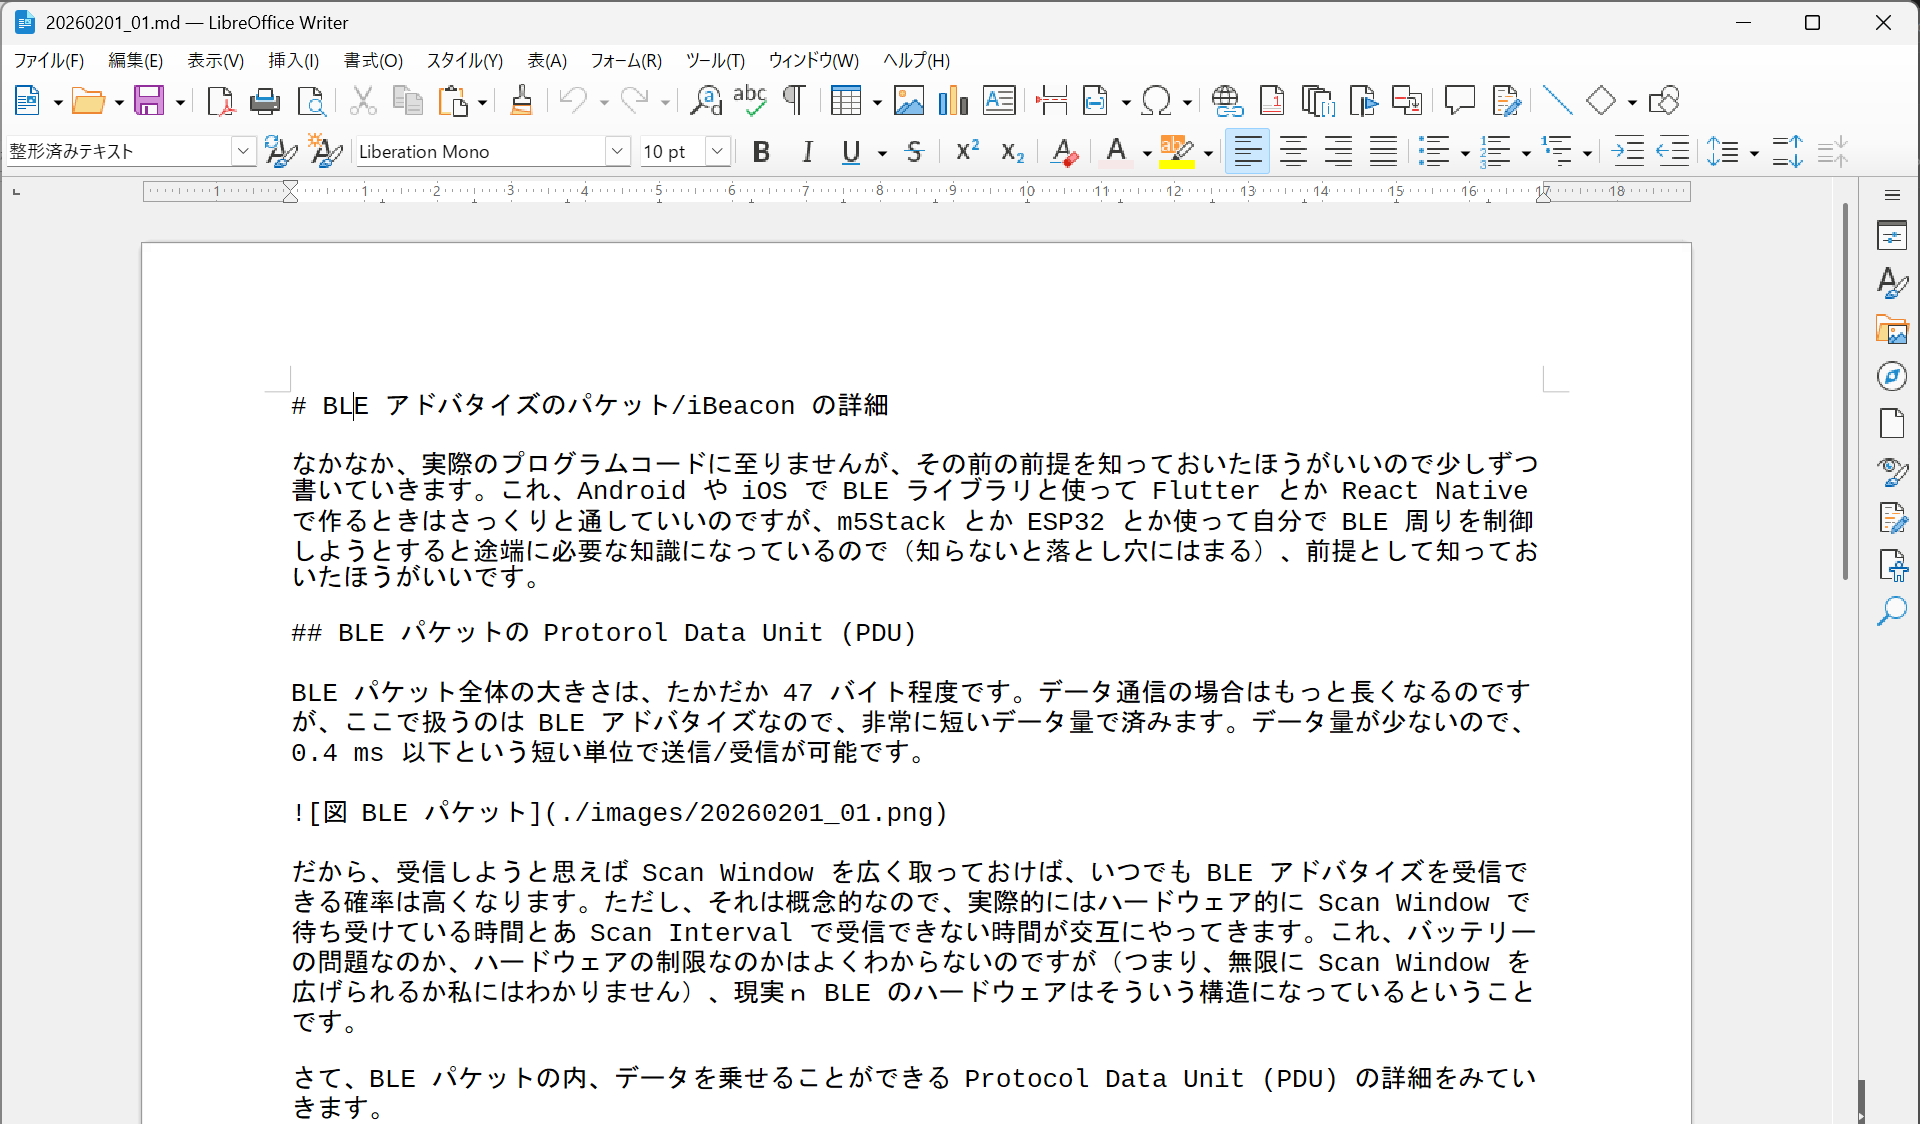Image resolution: width=1920 pixels, height=1124 pixels.
Task: Open the 挿入(I) menu
Action: (293, 61)
